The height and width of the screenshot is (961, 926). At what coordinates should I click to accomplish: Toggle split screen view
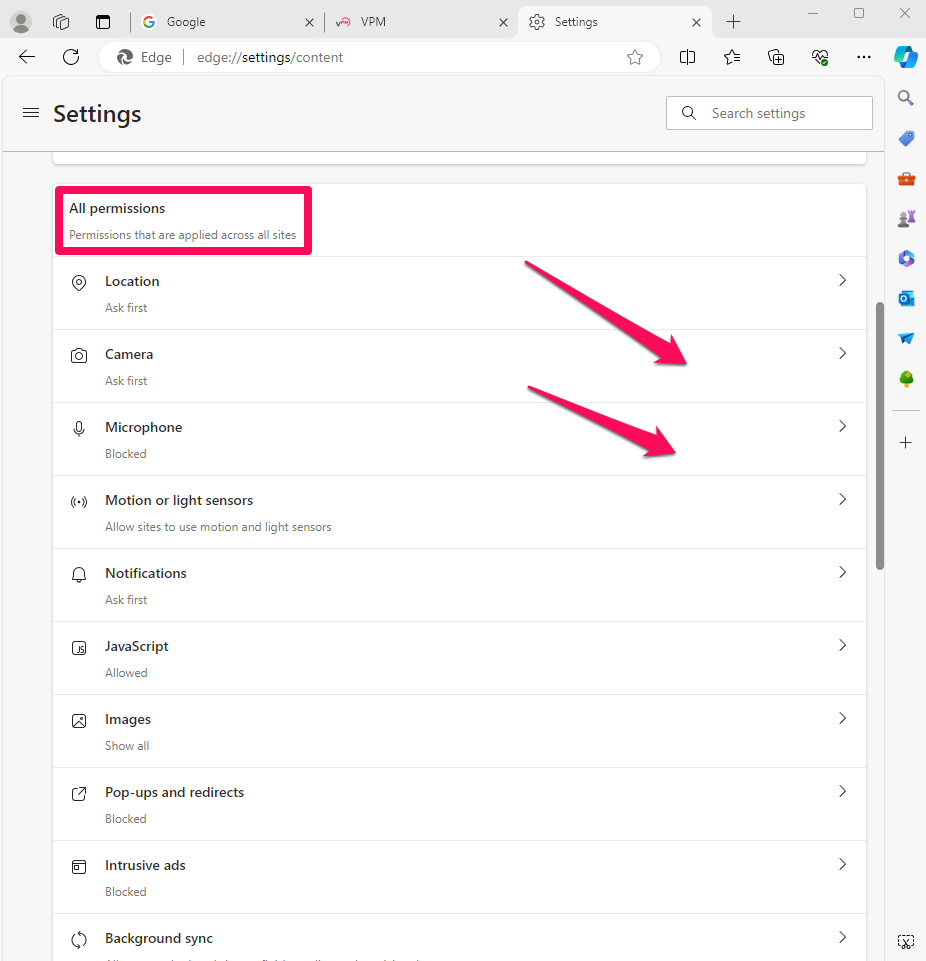point(687,57)
